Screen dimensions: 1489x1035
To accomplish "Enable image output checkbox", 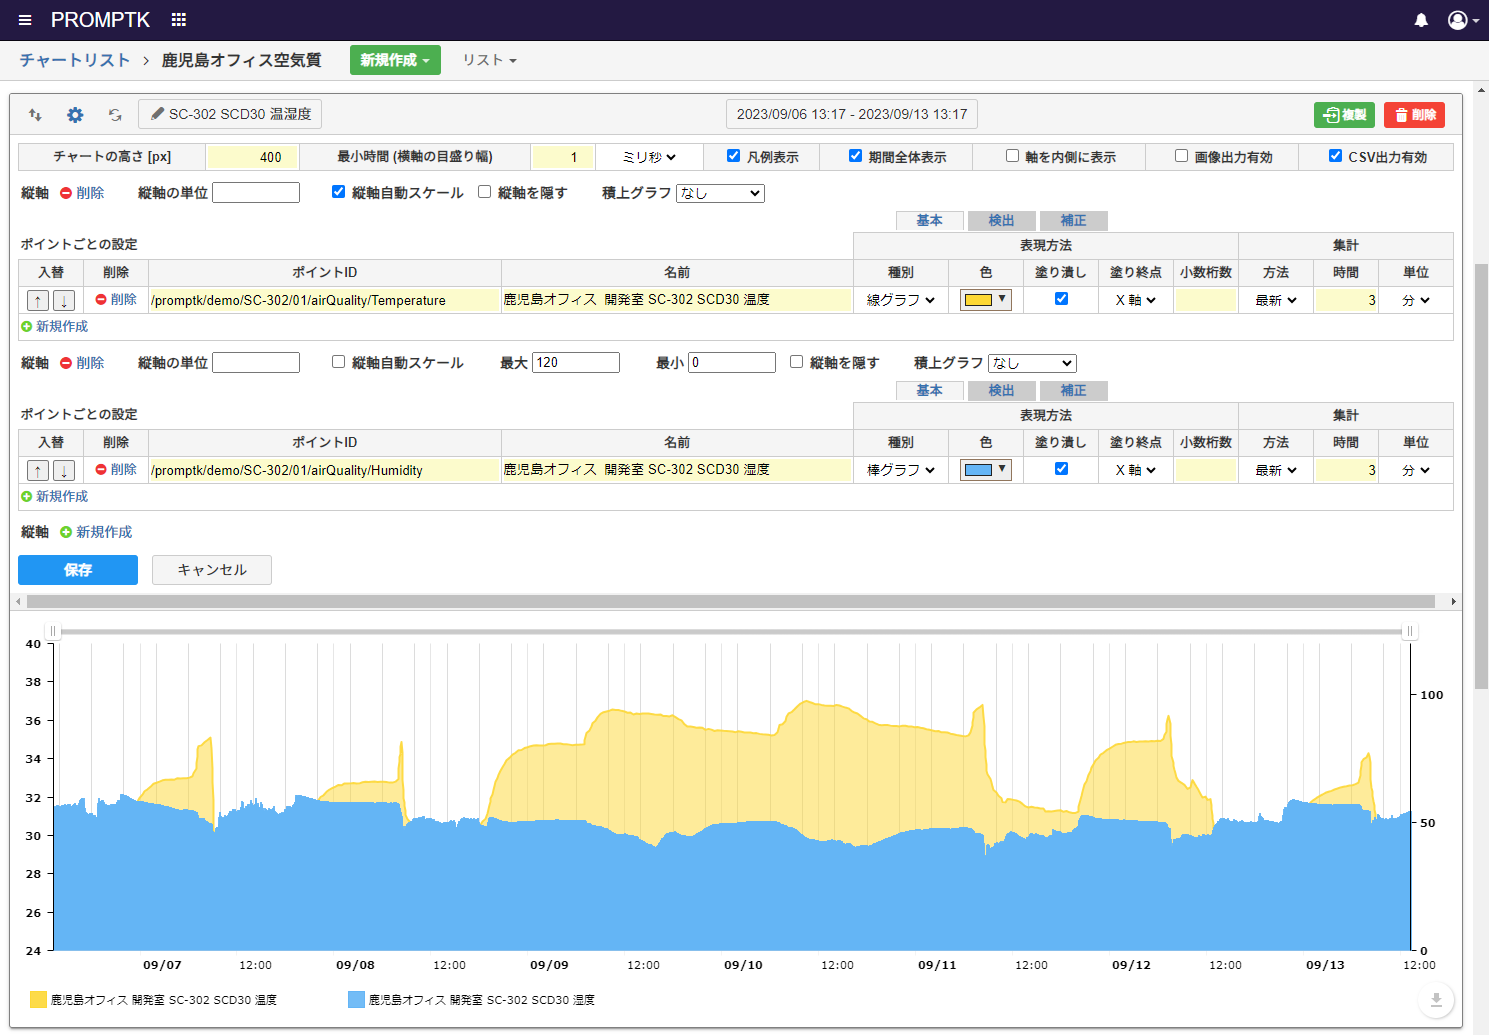I will [x=1181, y=156].
